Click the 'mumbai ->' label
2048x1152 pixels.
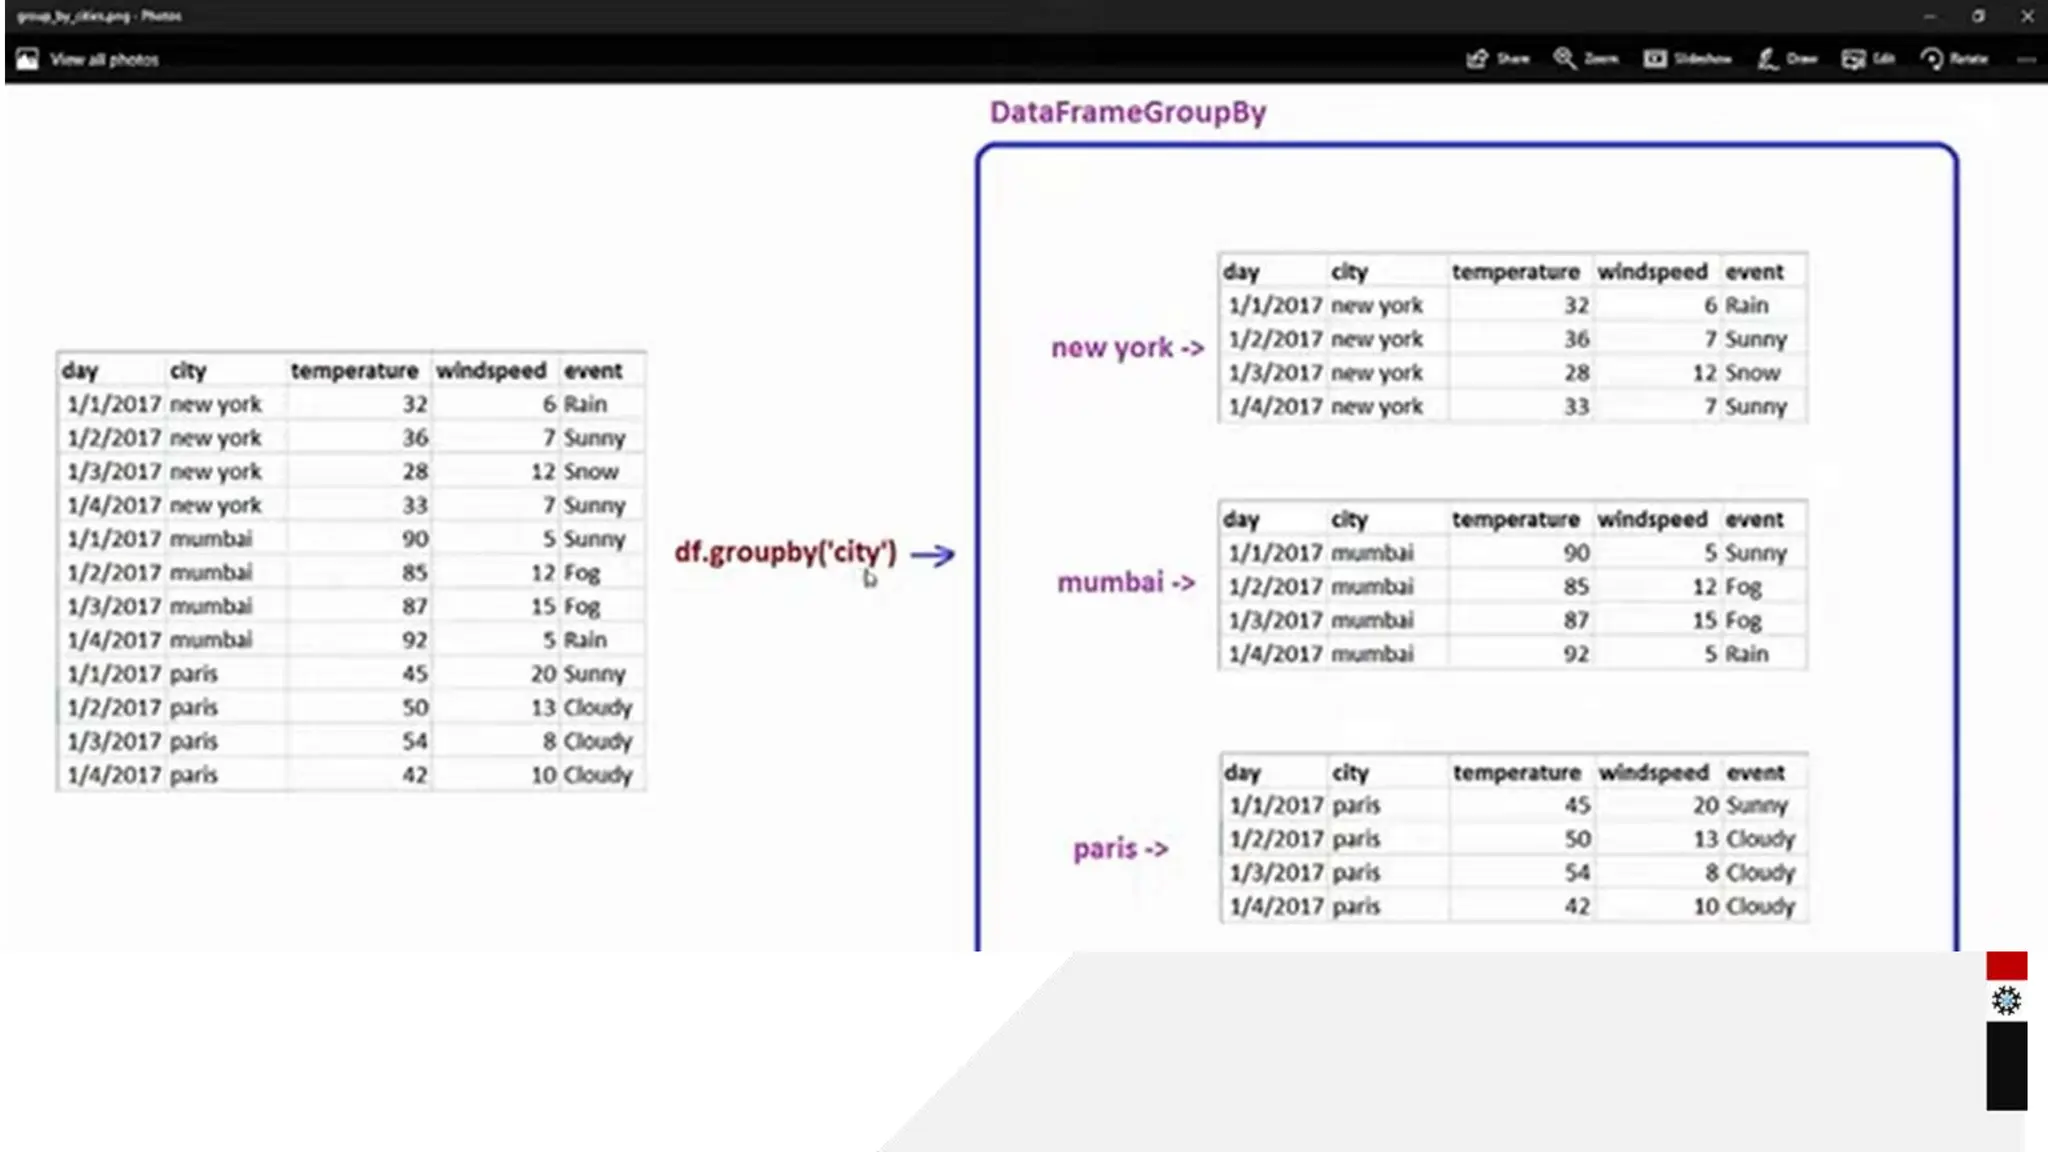(1126, 582)
